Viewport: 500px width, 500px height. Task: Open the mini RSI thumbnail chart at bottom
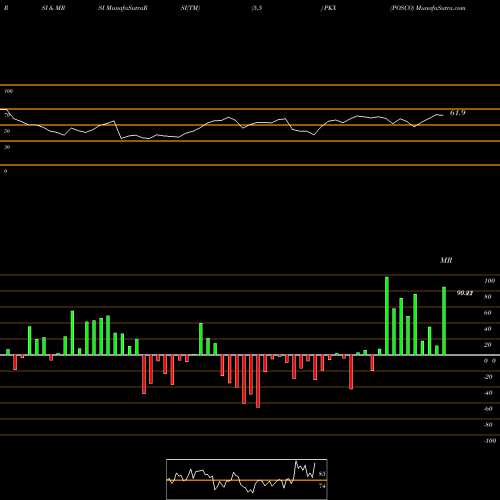click(247, 479)
